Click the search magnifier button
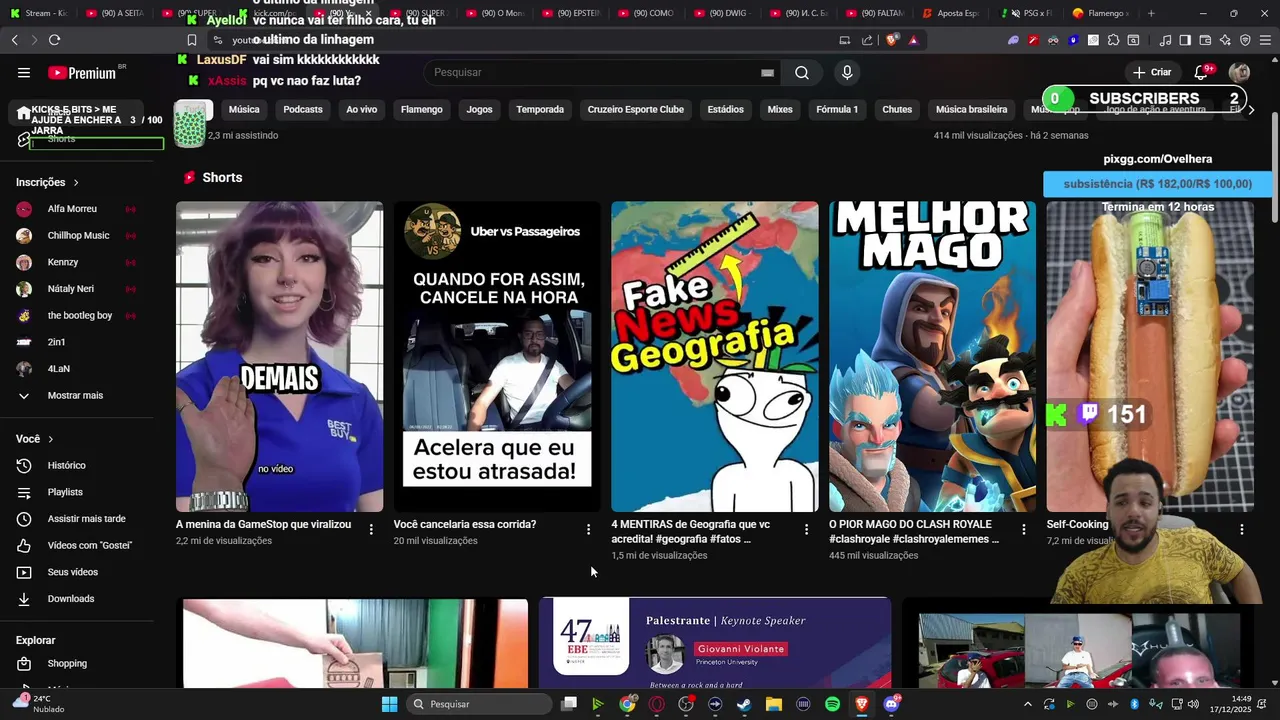Screen dimensions: 1280x720 802,73
